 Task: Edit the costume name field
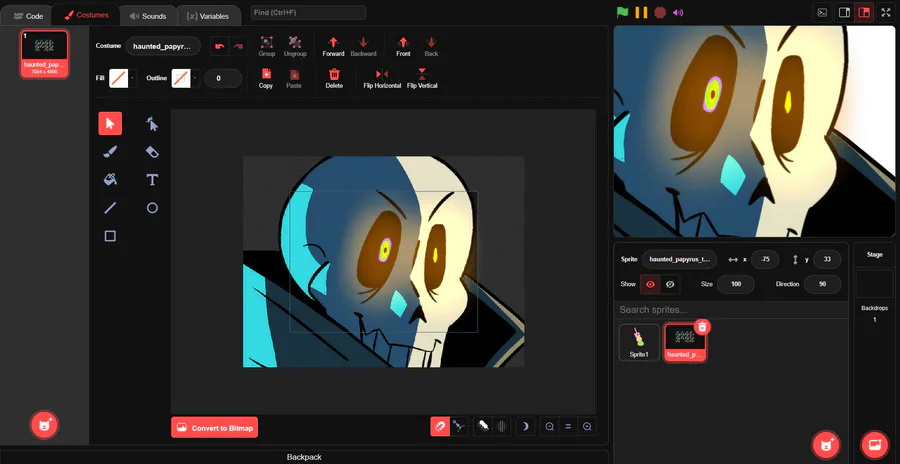[164, 46]
